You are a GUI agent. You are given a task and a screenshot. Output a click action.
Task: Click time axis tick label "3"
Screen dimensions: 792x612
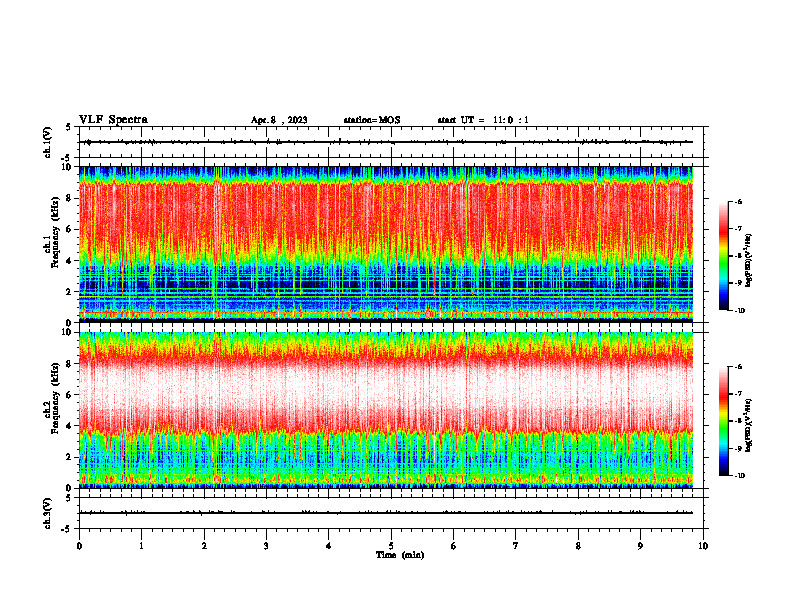point(266,546)
